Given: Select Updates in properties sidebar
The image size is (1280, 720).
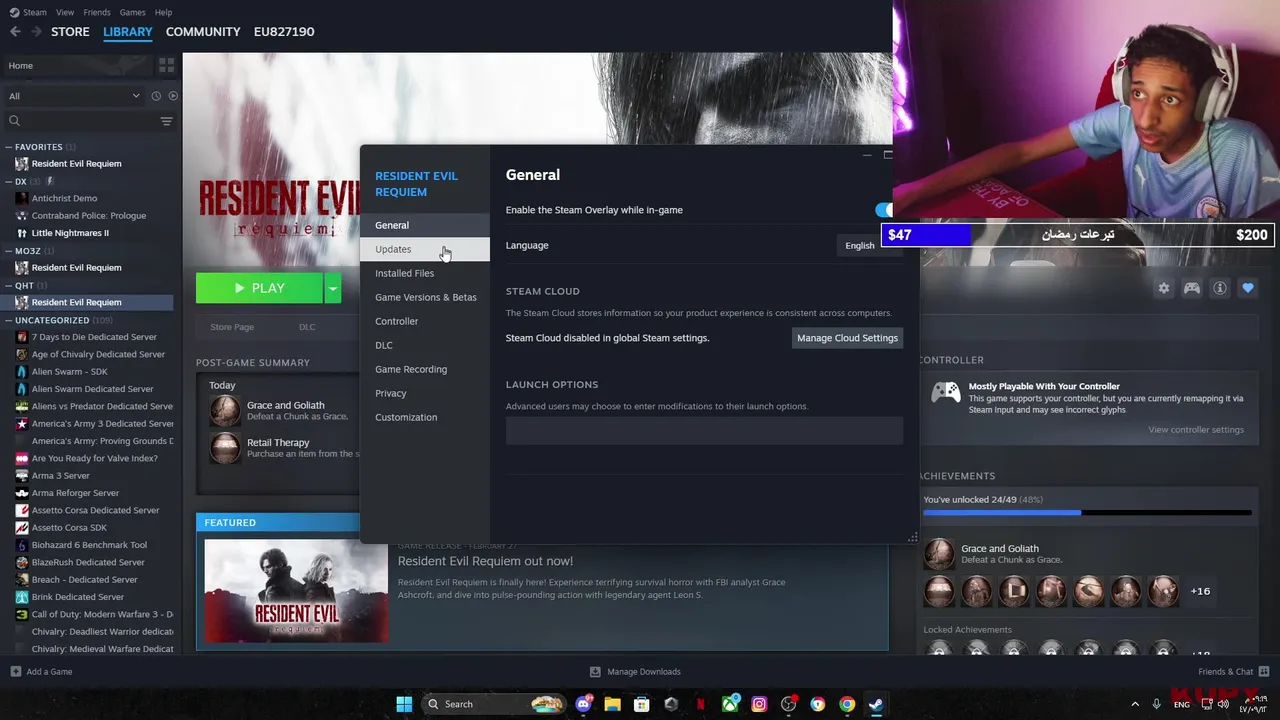Looking at the screenshot, I should (x=425, y=249).
